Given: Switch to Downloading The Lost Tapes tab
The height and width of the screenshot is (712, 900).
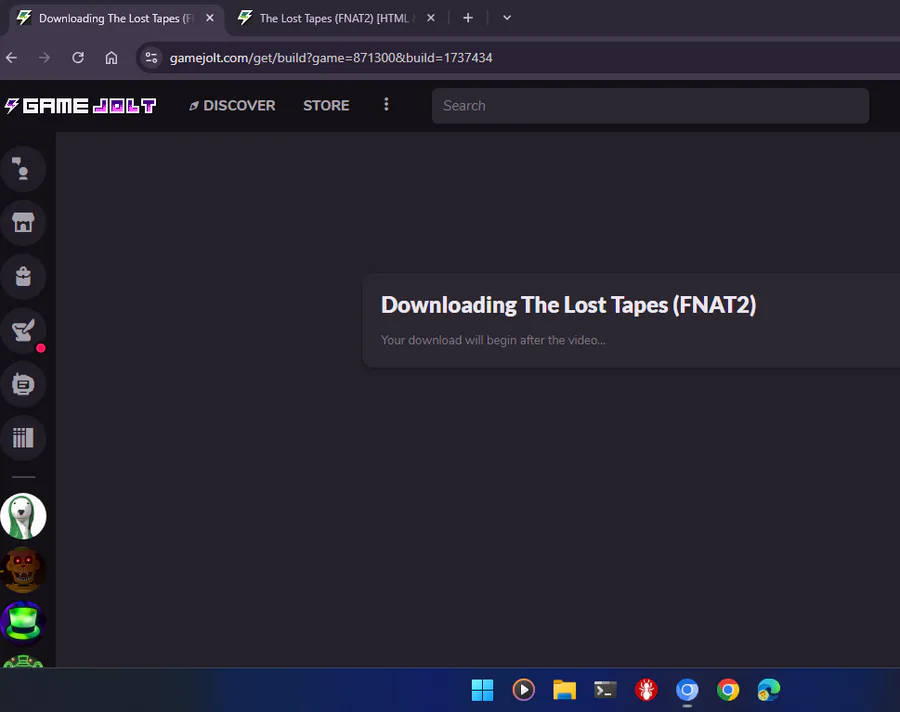Looking at the screenshot, I should (115, 18).
